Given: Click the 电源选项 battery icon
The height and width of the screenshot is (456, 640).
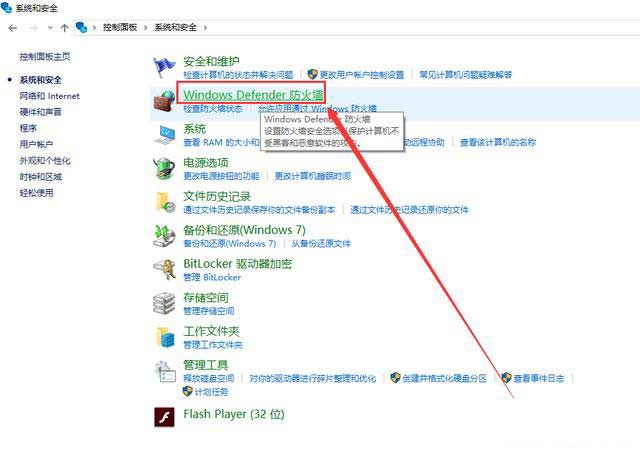Looking at the screenshot, I should [x=164, y=169].
